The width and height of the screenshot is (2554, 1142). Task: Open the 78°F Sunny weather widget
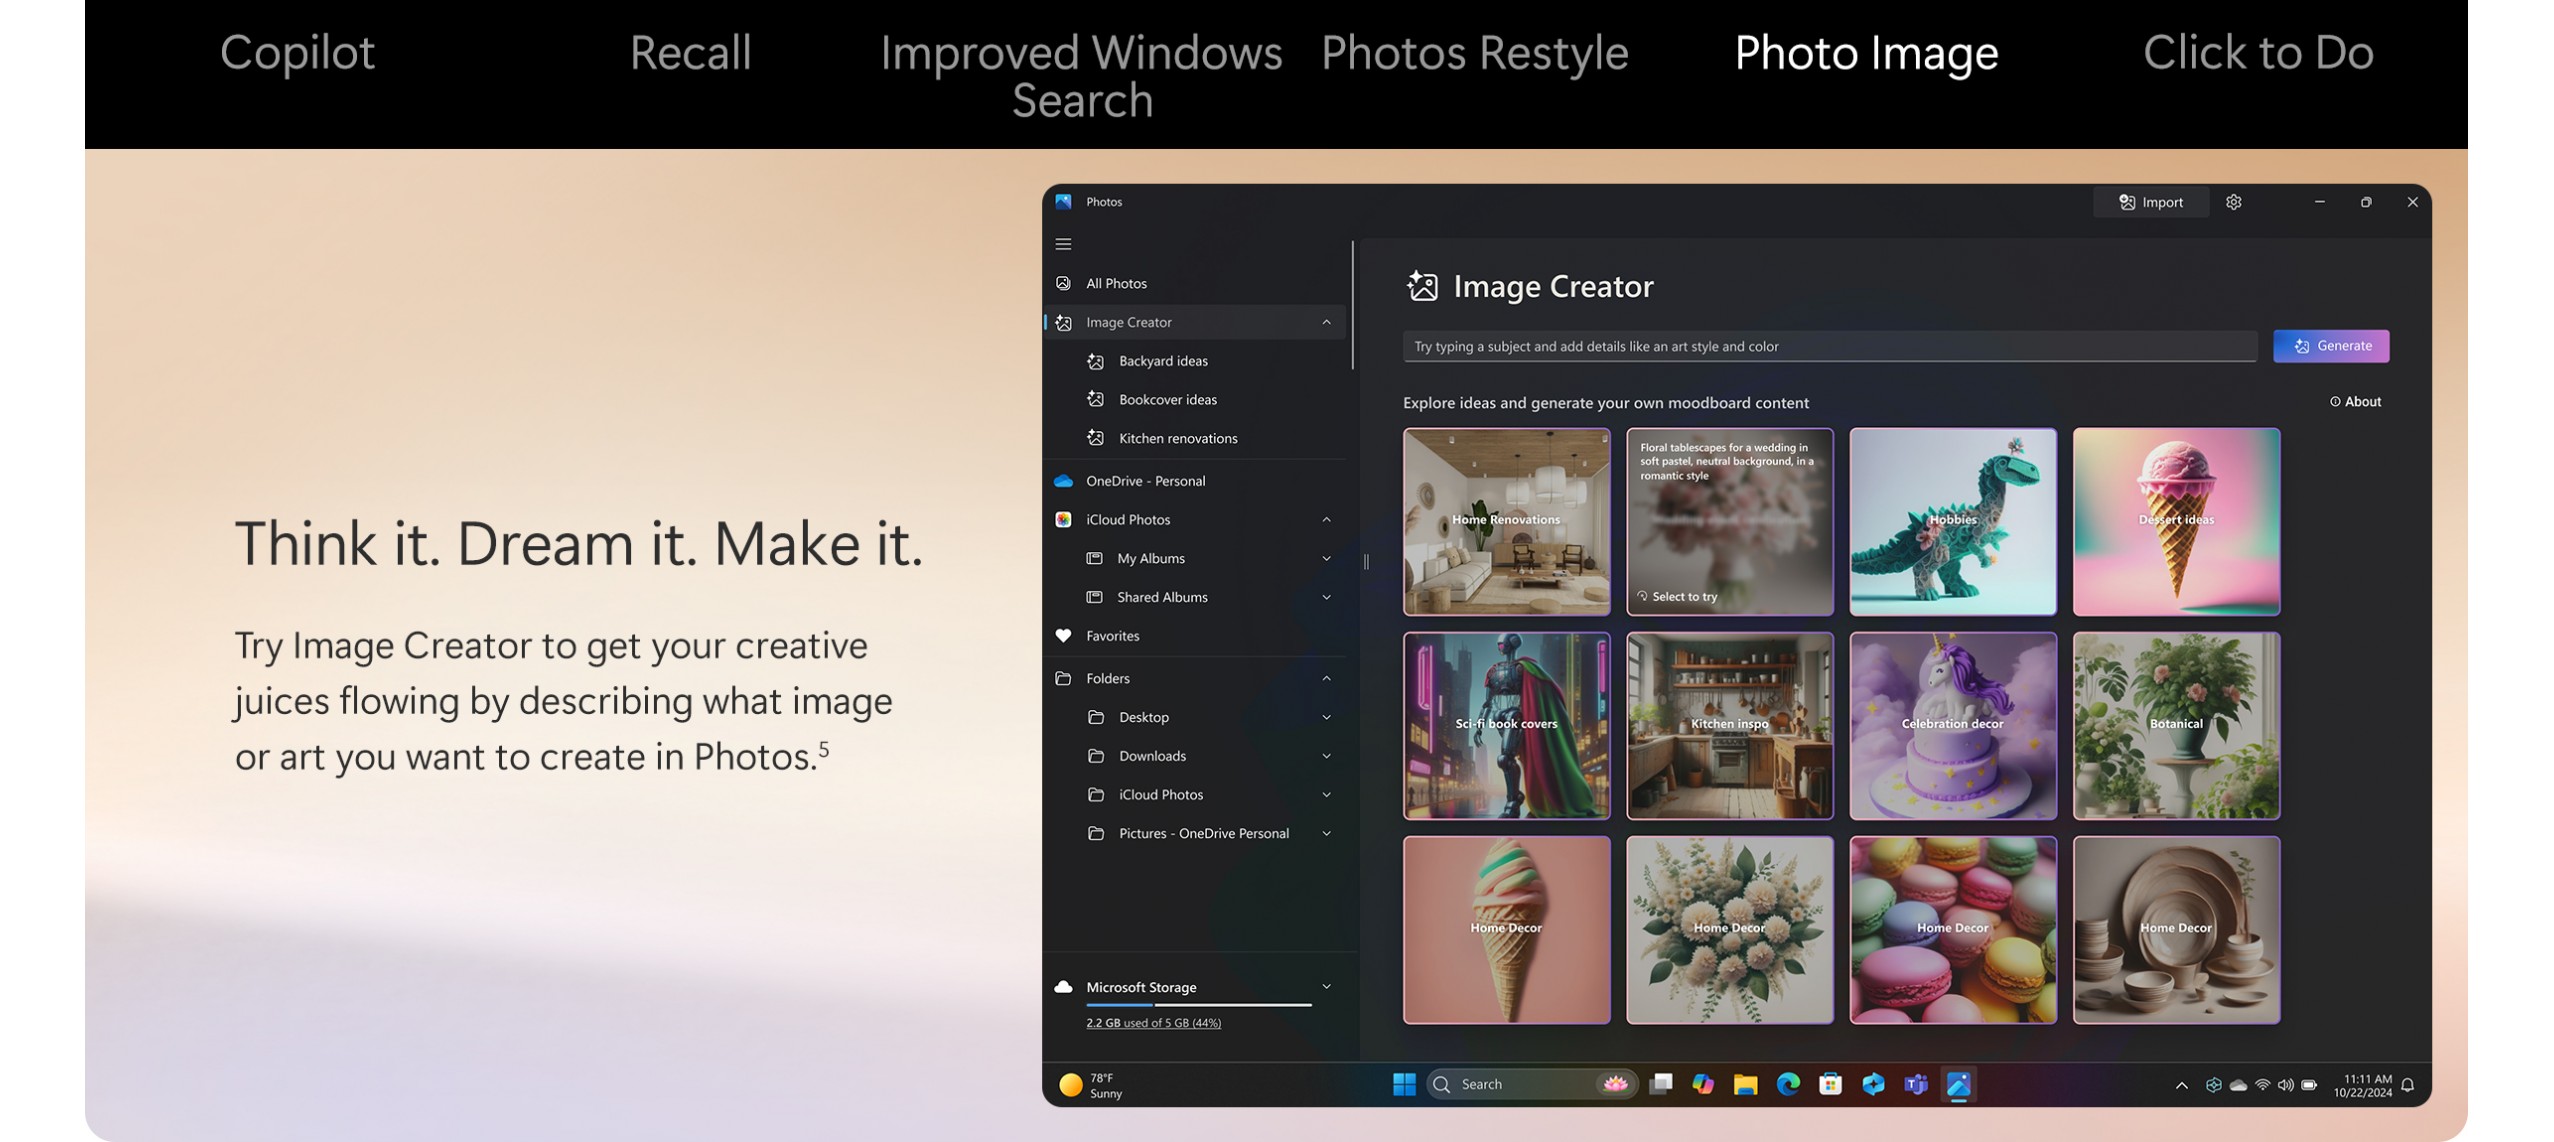(1092, 1086)
